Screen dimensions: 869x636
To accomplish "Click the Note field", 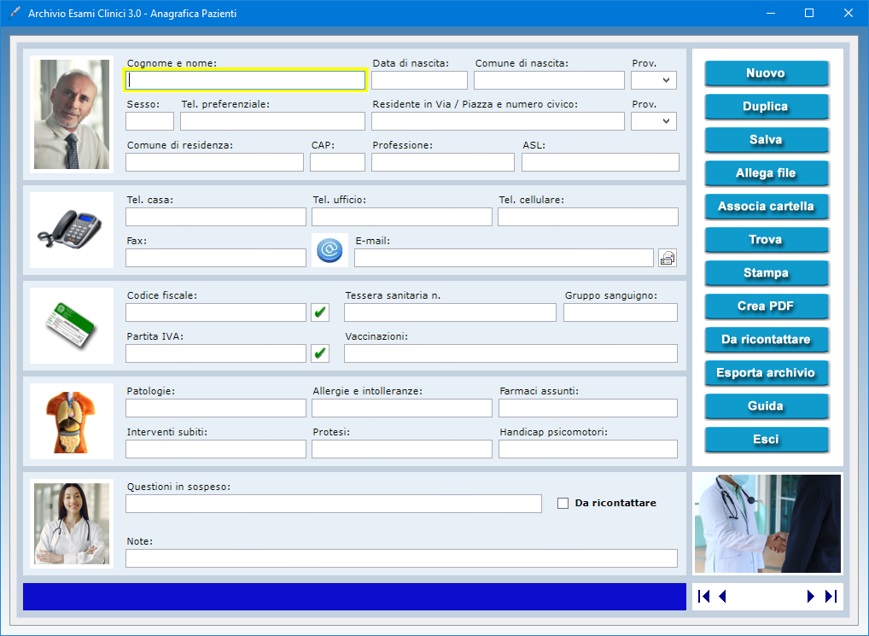I will 401,558.
